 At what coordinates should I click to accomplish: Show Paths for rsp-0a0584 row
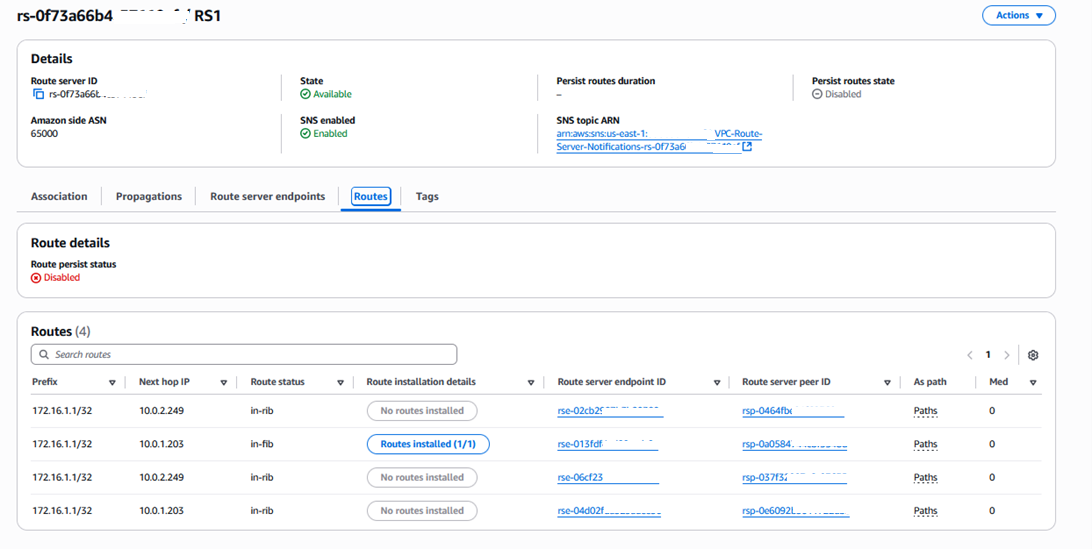[926, 444]
